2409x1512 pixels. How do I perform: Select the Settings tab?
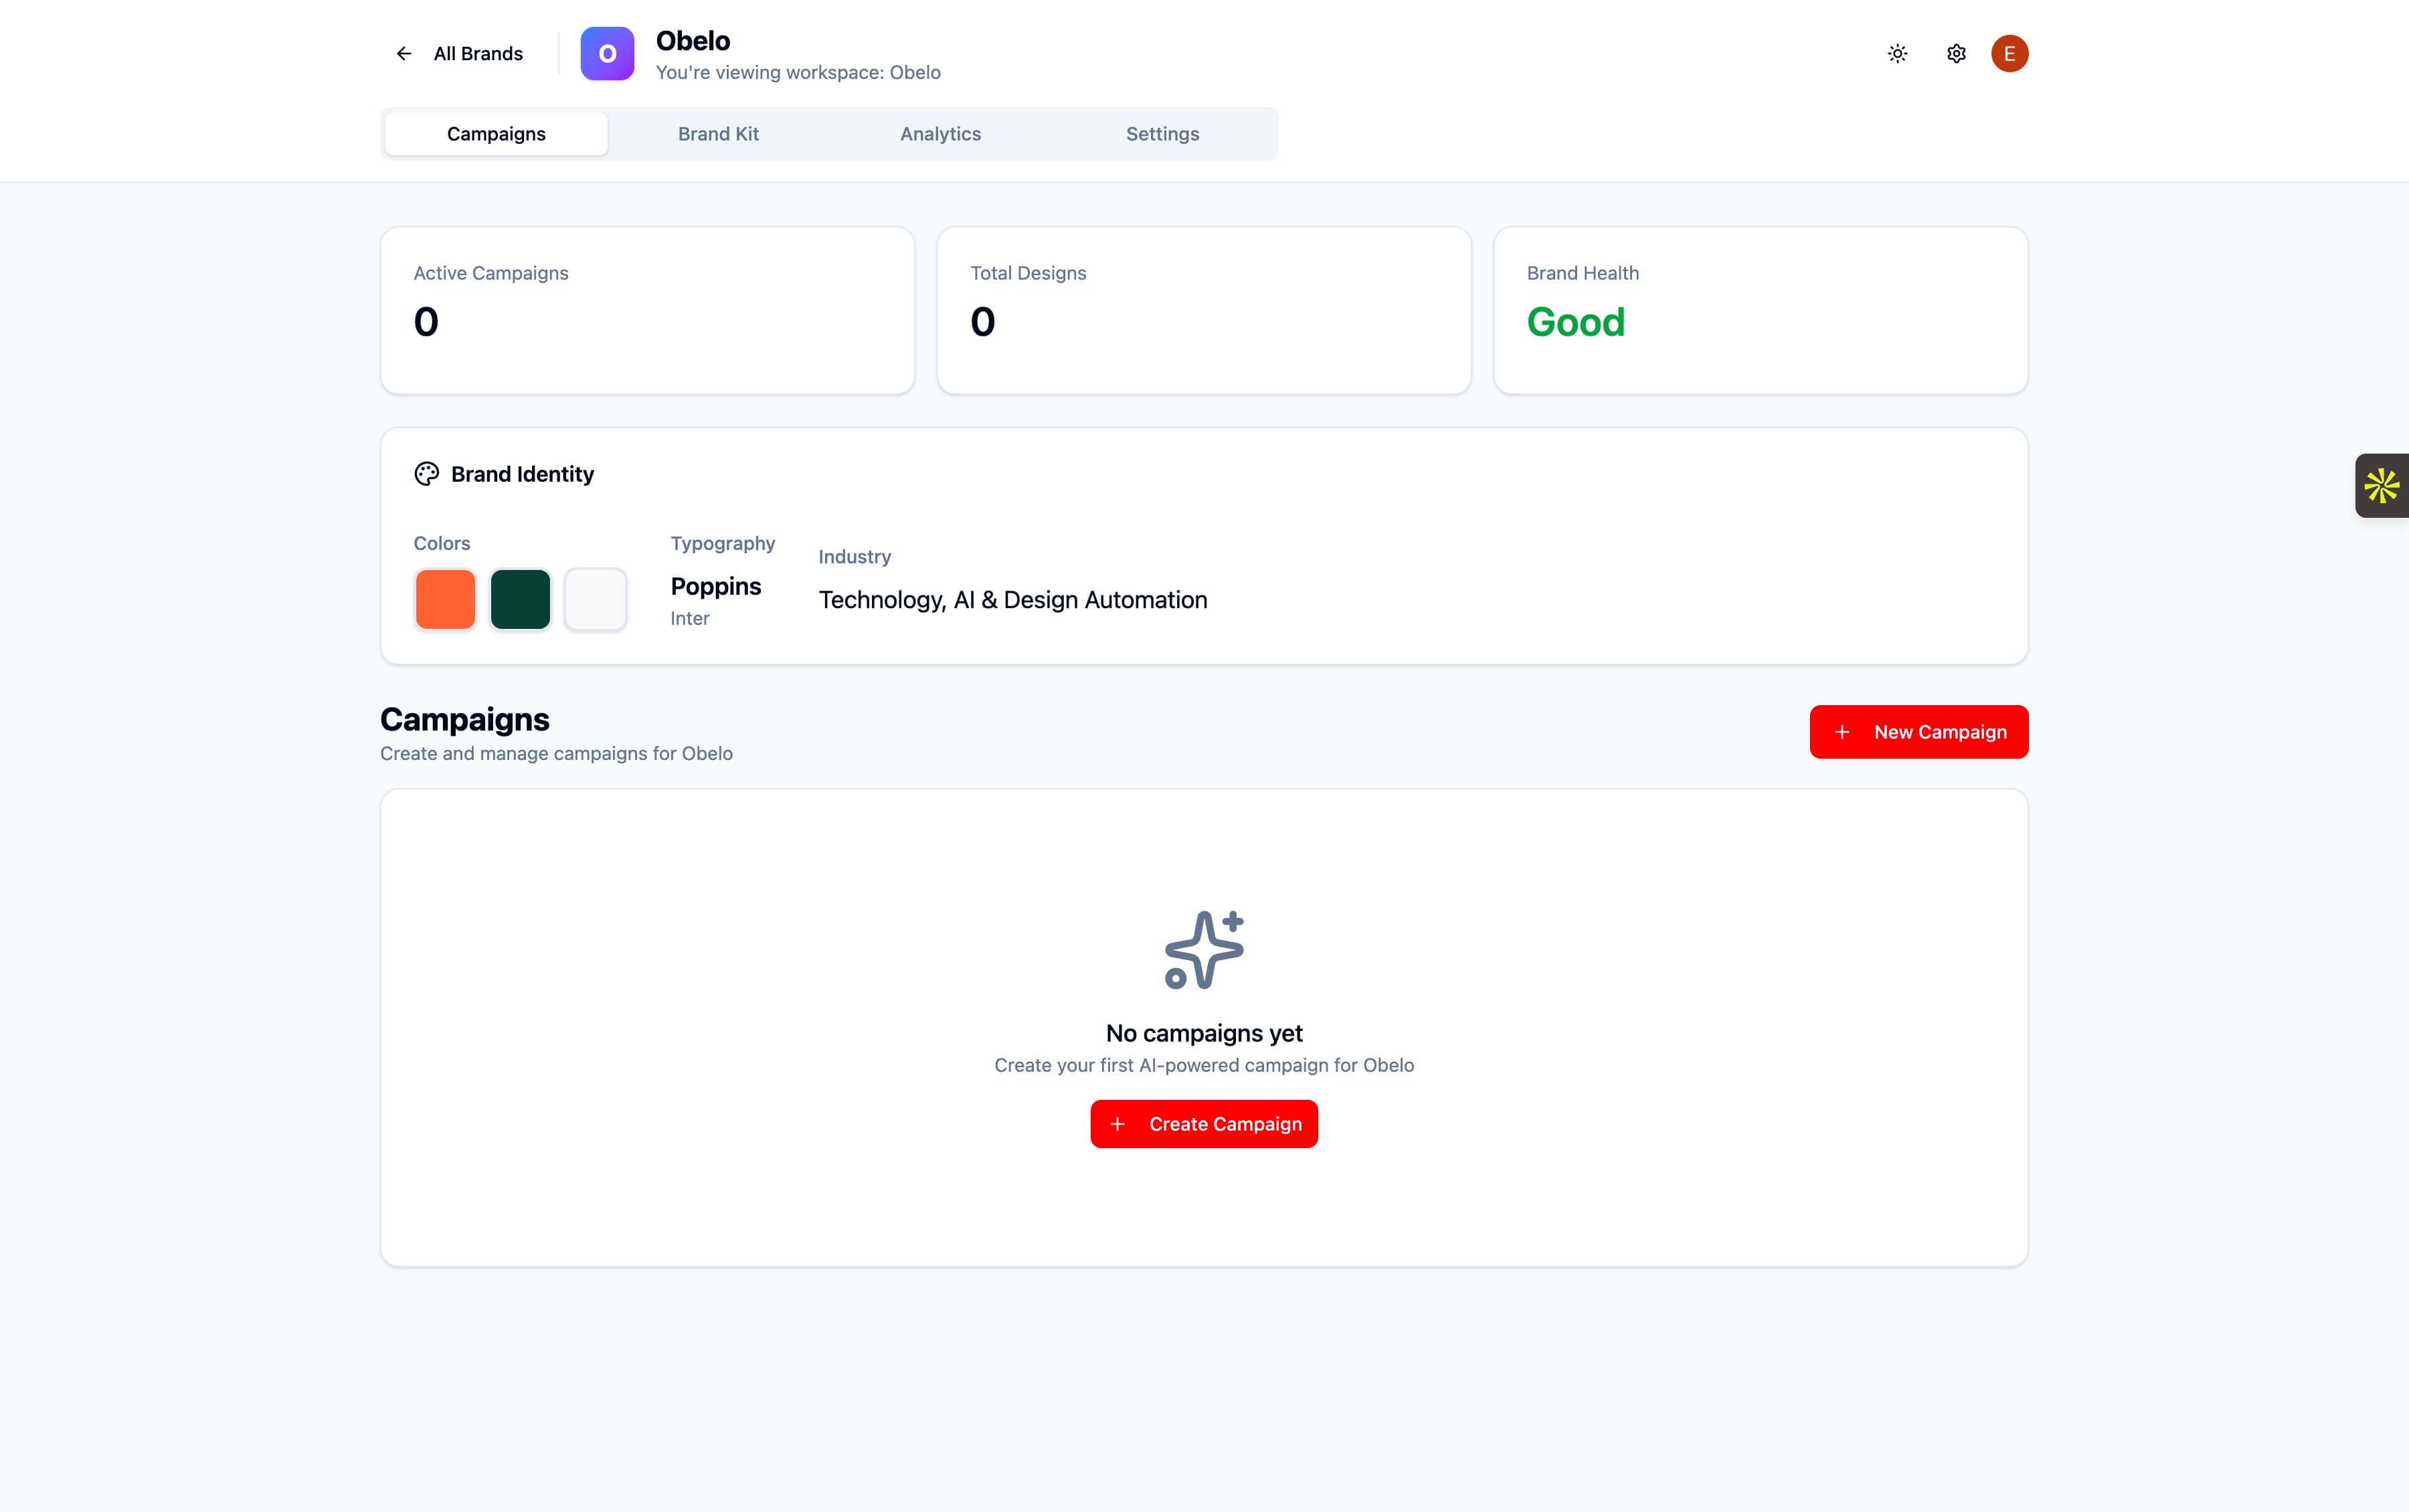point(1162,134)
